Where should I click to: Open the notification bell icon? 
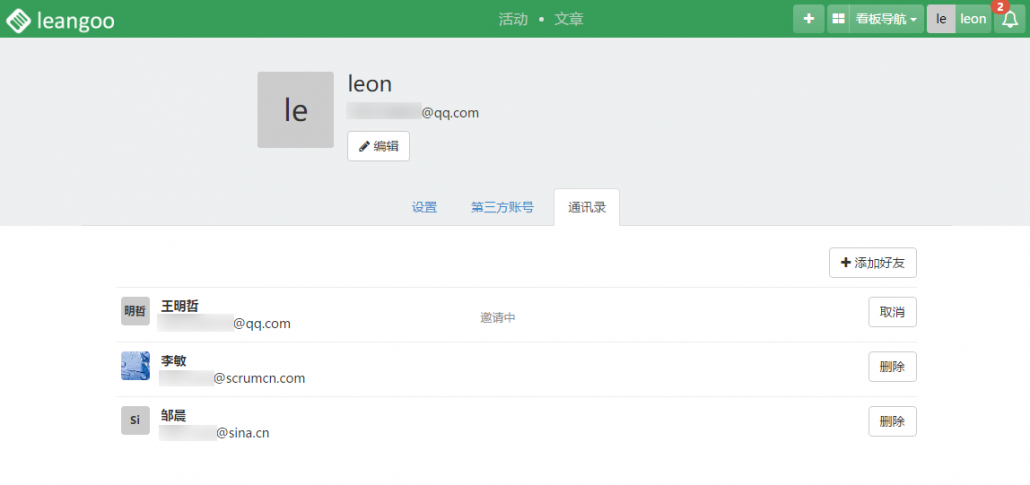pyautogui.click(x=1010, y=20)
